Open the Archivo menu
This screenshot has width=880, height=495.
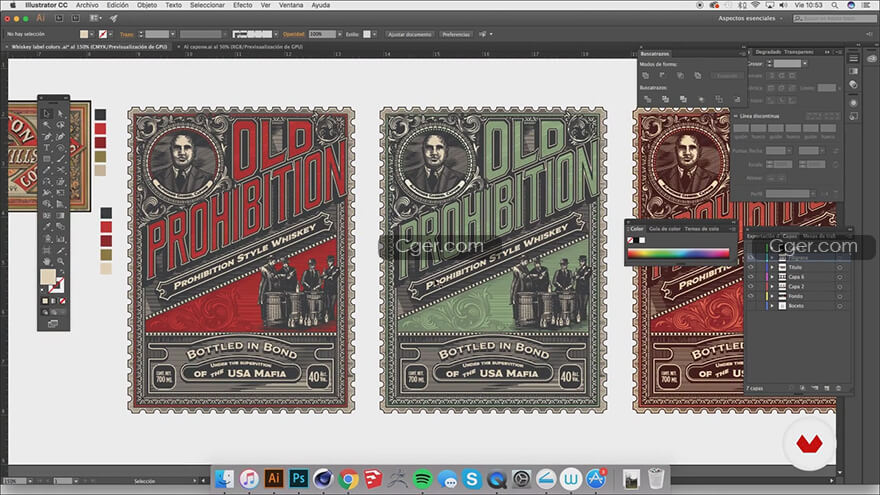click(87, 5)
